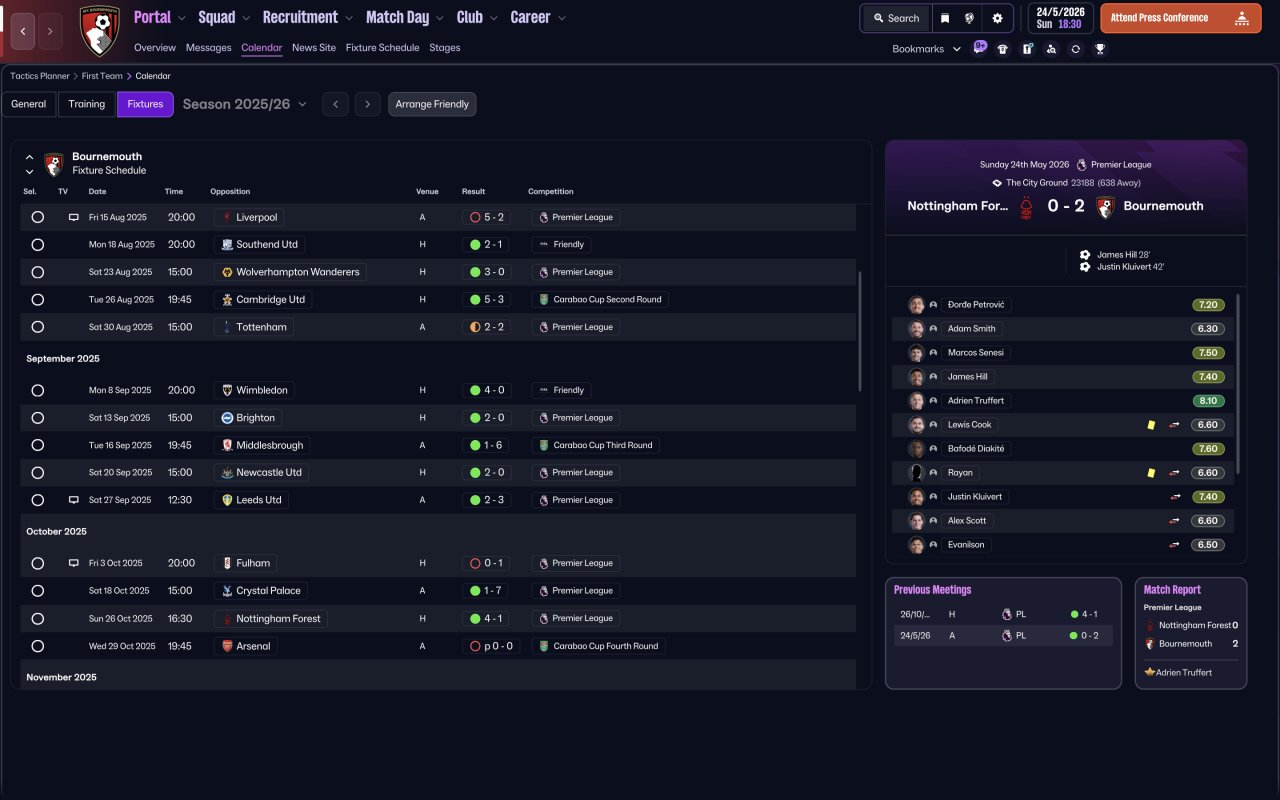The width and height of the screenshot is (1280, 800).
Task: Click the Premier League logo in match header
Action: pos(1082,165)
